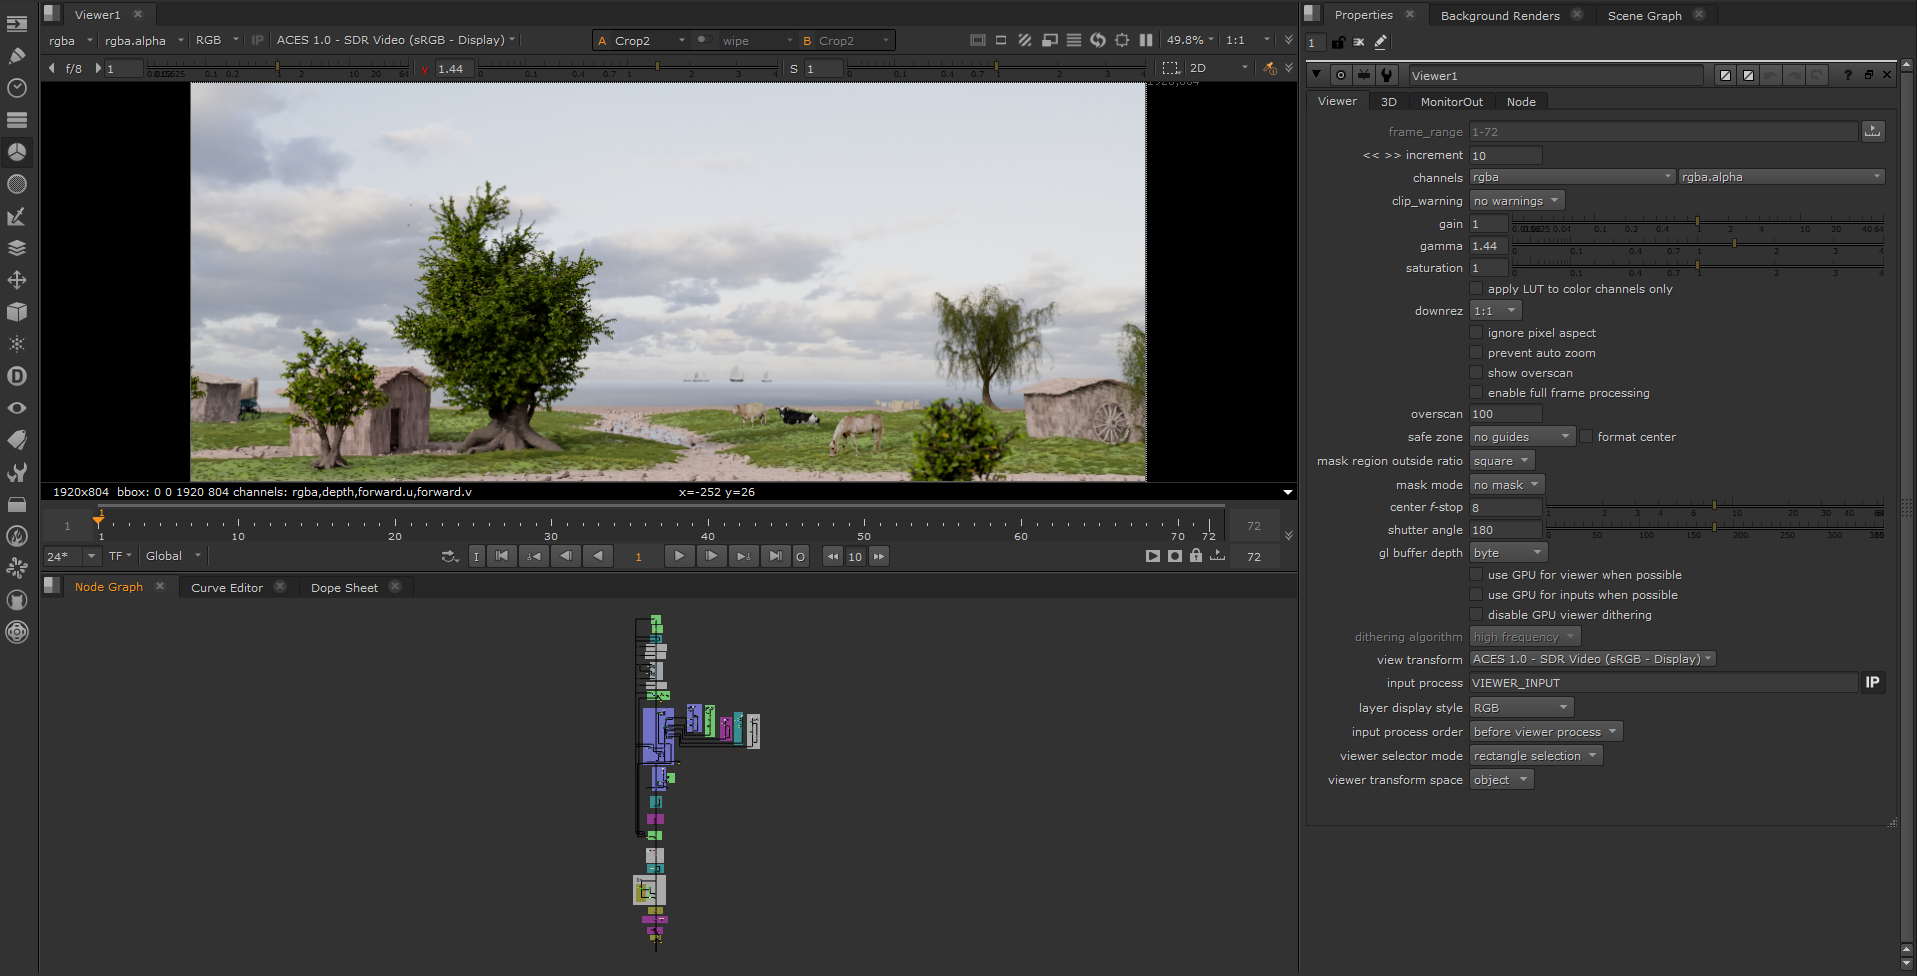This screenshot has width=1917, height=976.
Task: Open the Color nodes toolbar menu
Action: click(17, 152)
